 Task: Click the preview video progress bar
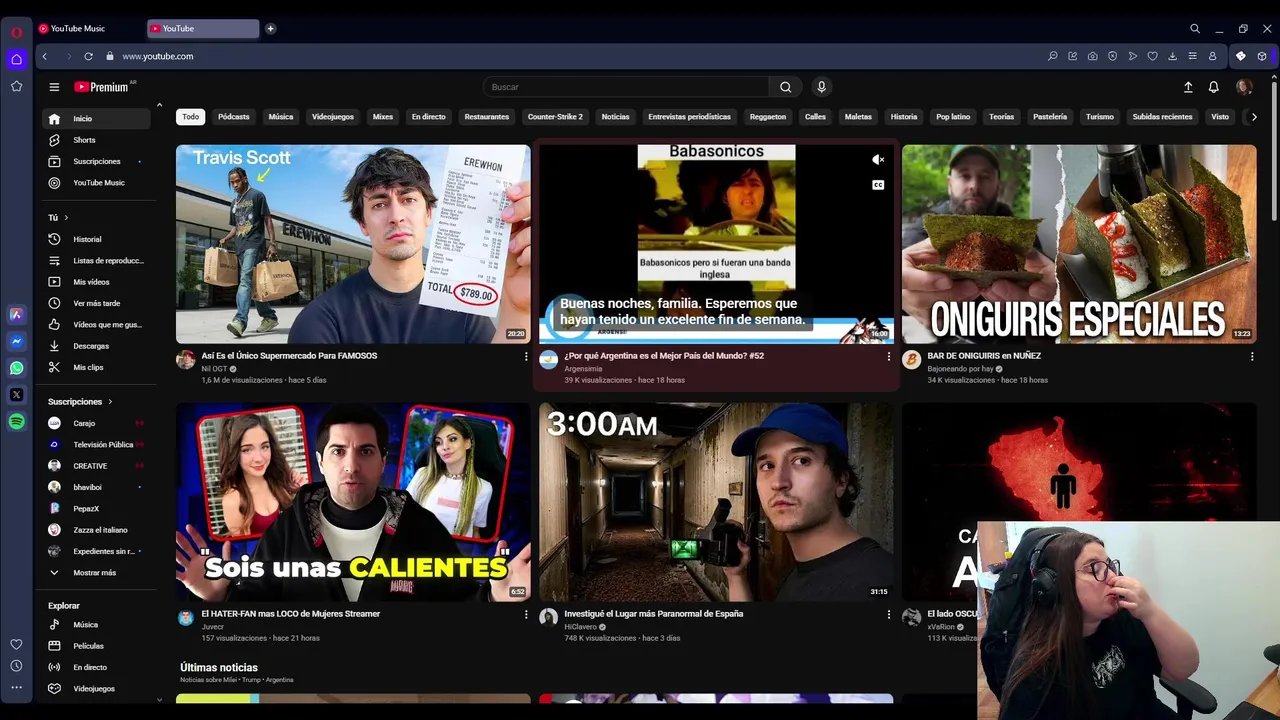click(716, 342)
